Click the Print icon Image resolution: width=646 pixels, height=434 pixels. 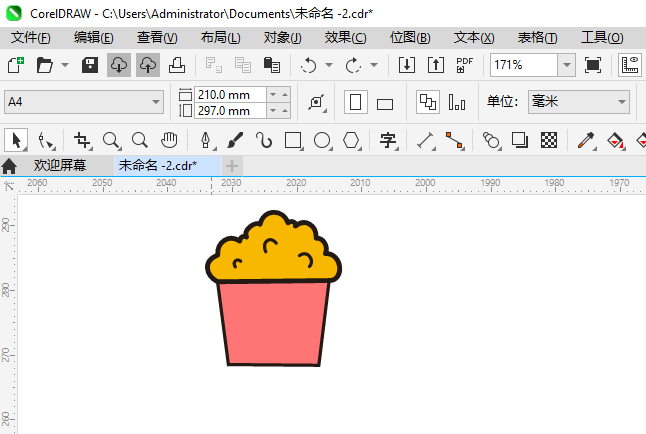[x=176, y=65]
